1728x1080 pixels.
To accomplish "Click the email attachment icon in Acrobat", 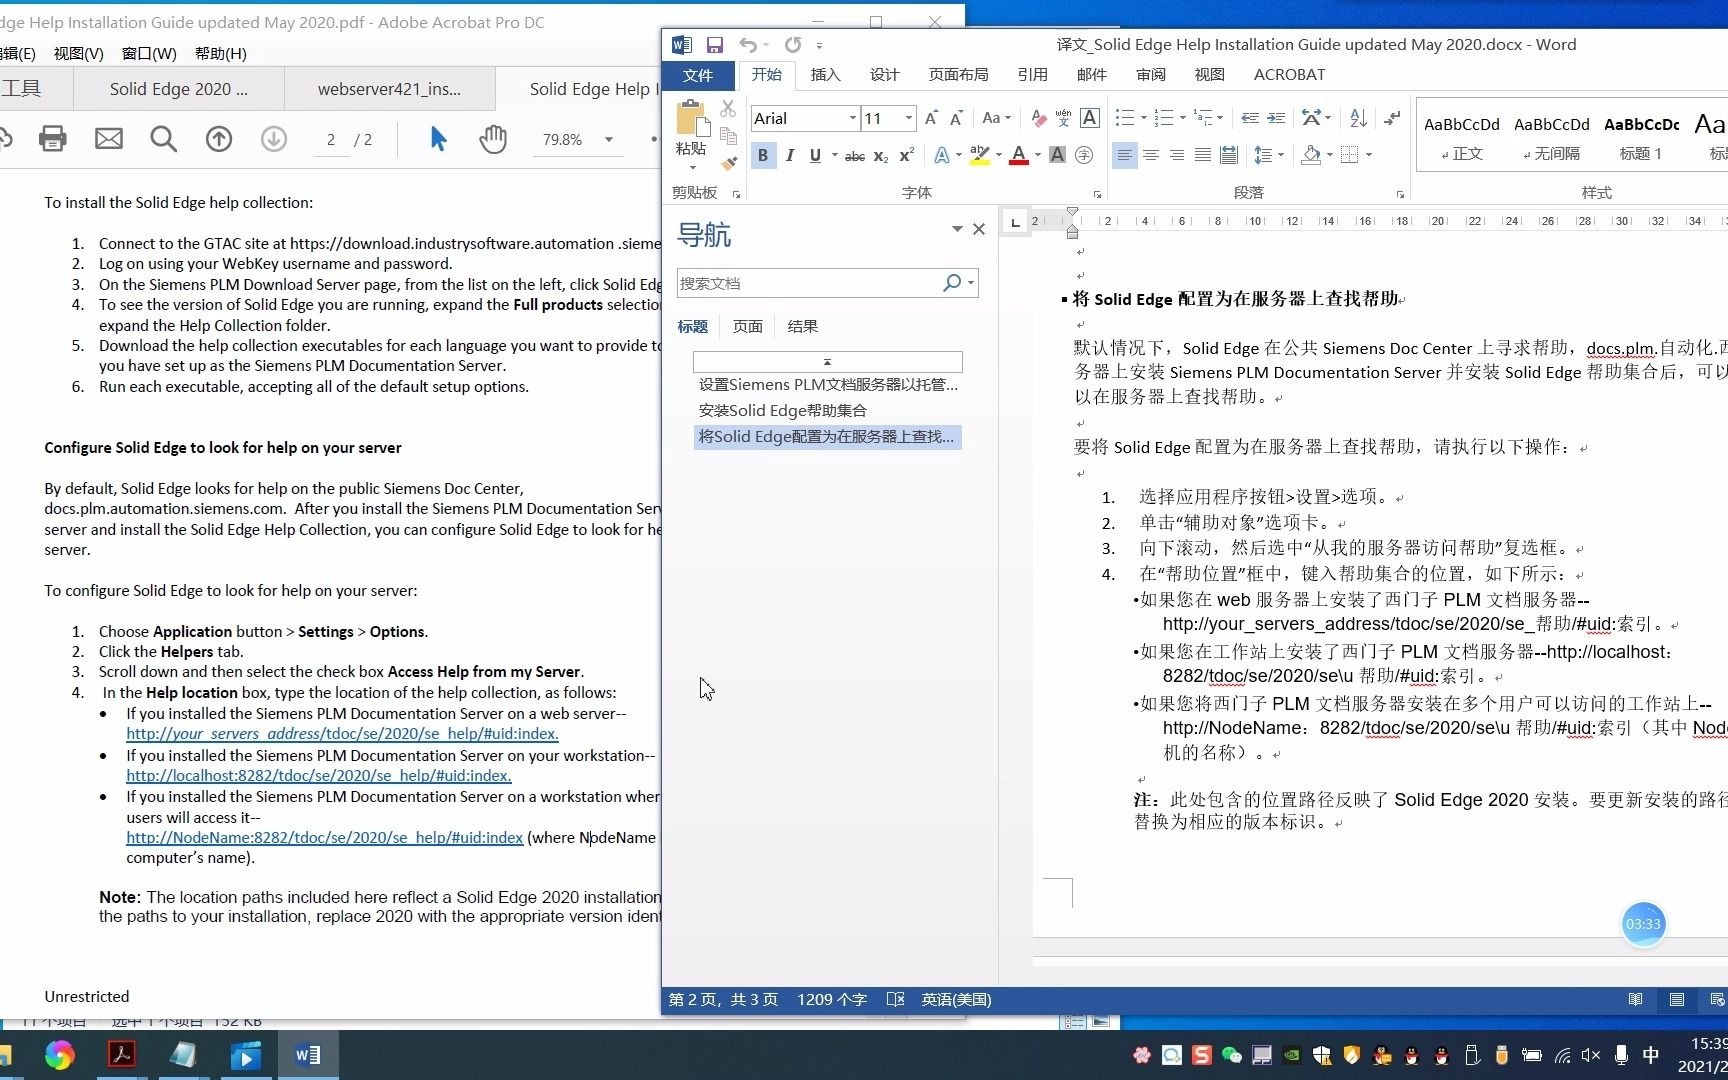I will 108,139.
